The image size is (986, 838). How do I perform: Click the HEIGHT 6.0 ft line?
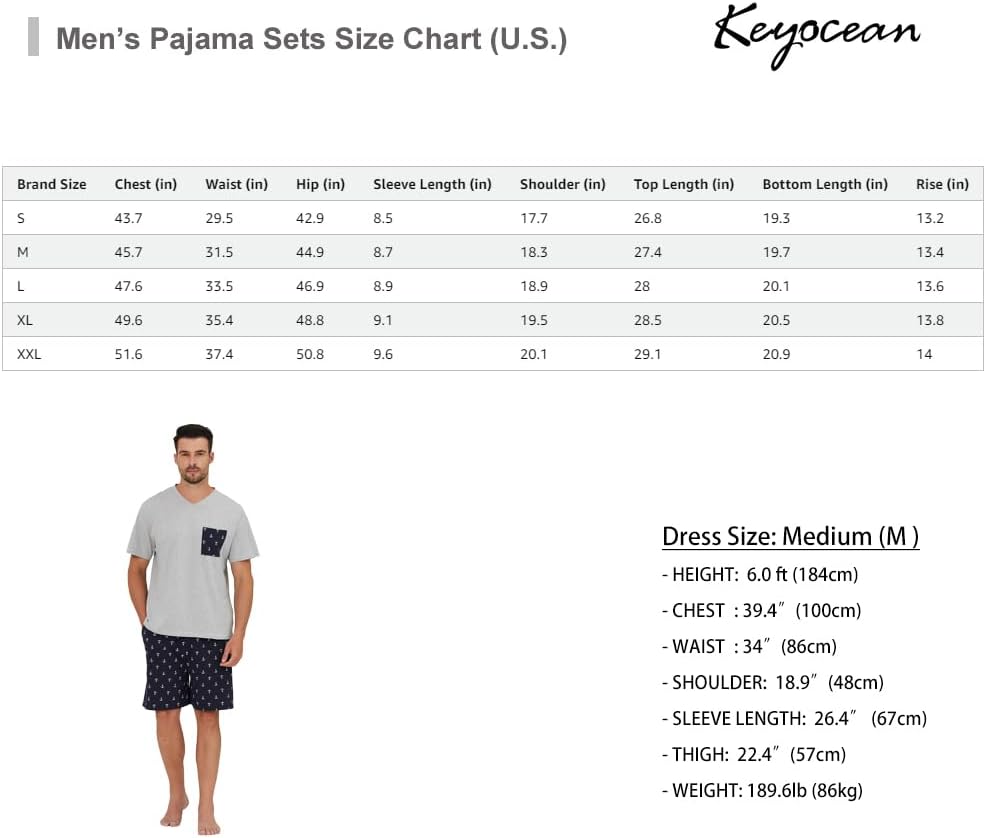coord(760,574)
